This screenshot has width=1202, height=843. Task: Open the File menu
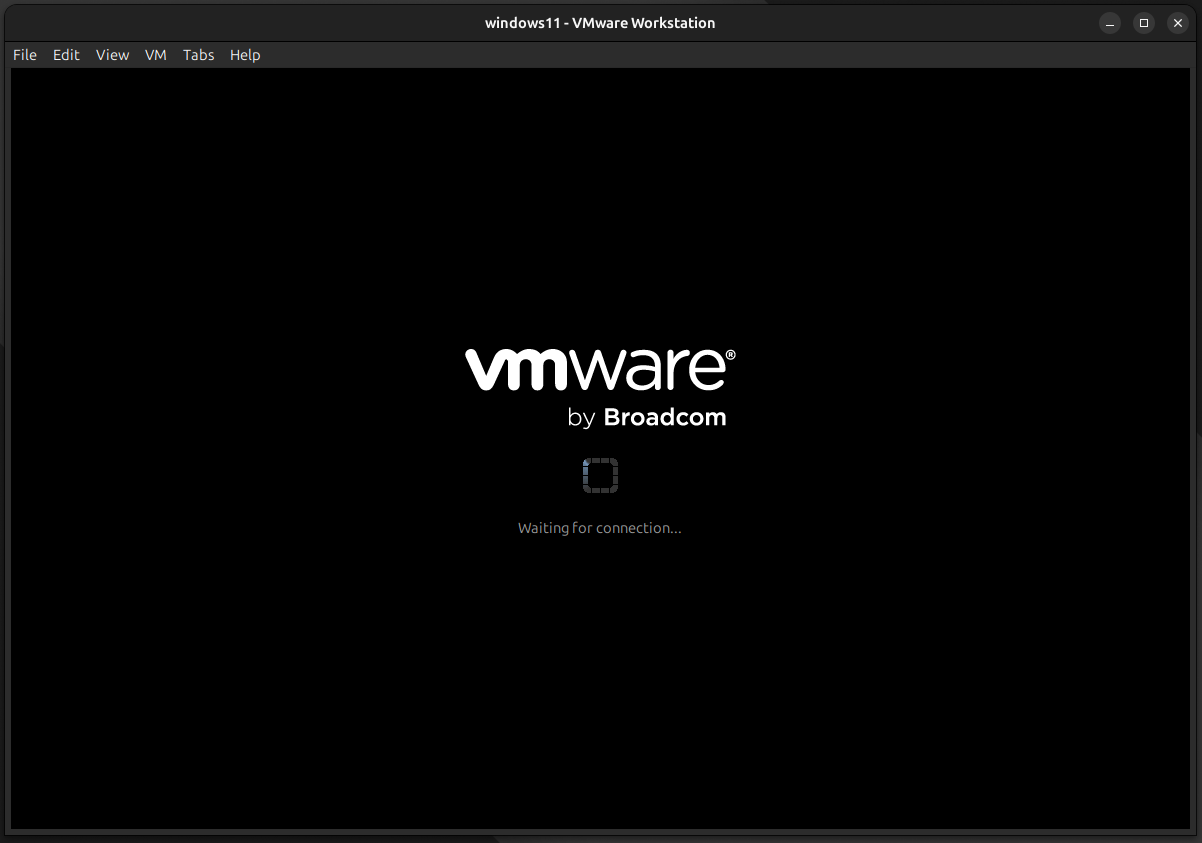(x=25, y=55)
